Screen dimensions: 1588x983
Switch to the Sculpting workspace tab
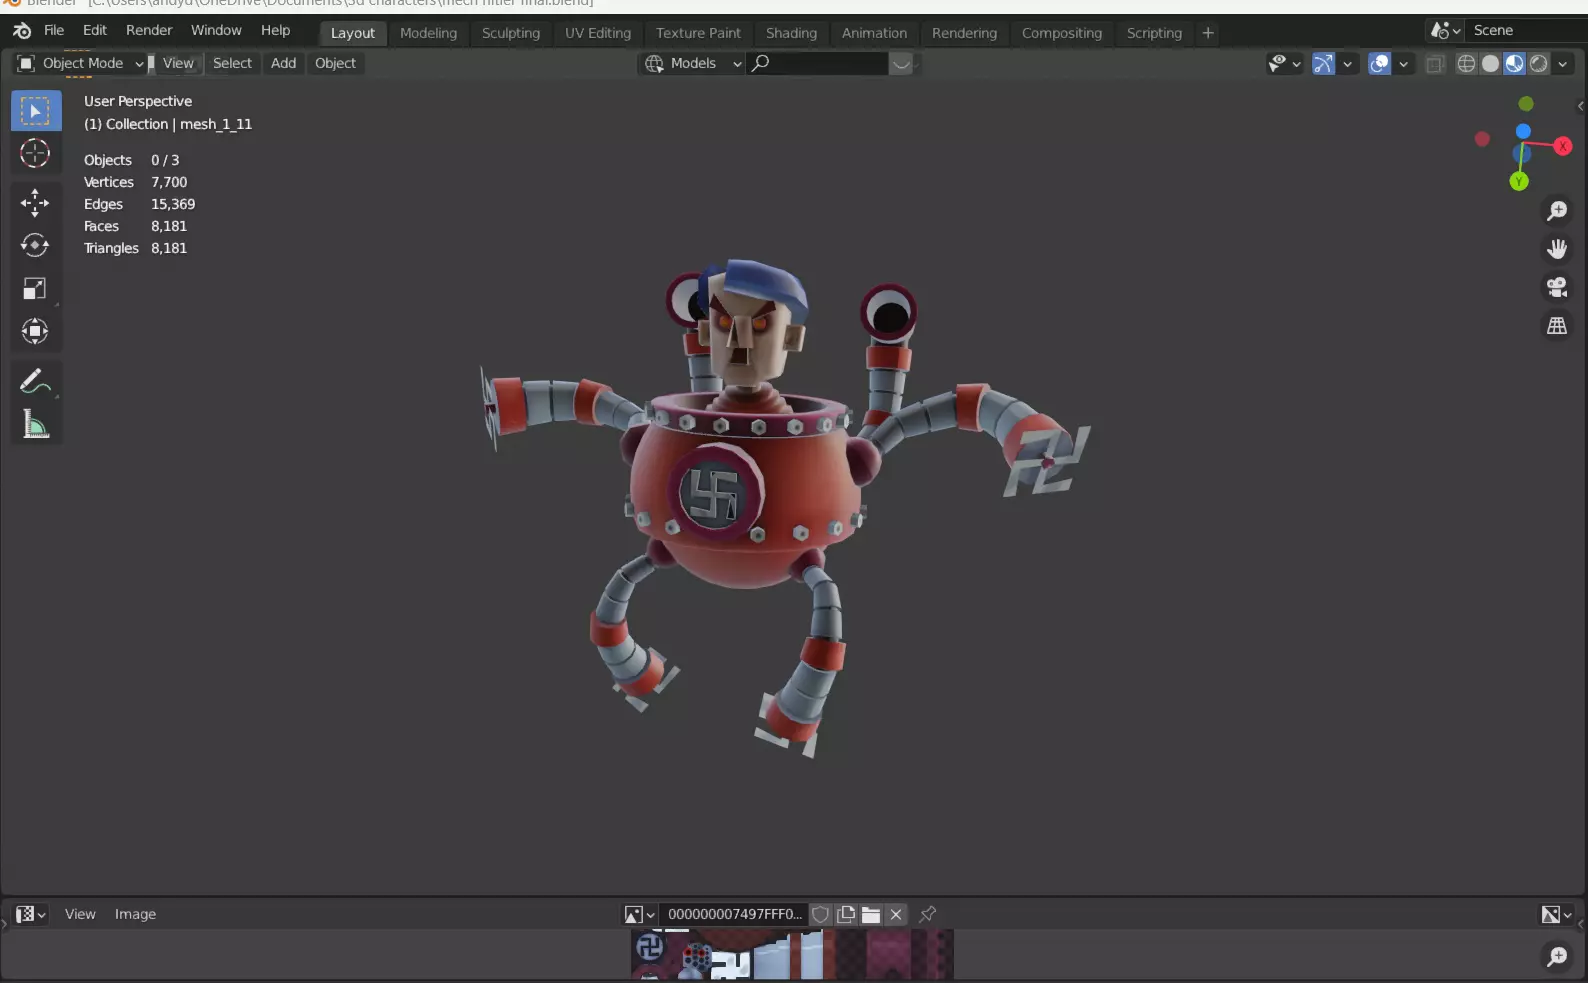point(510,33)
